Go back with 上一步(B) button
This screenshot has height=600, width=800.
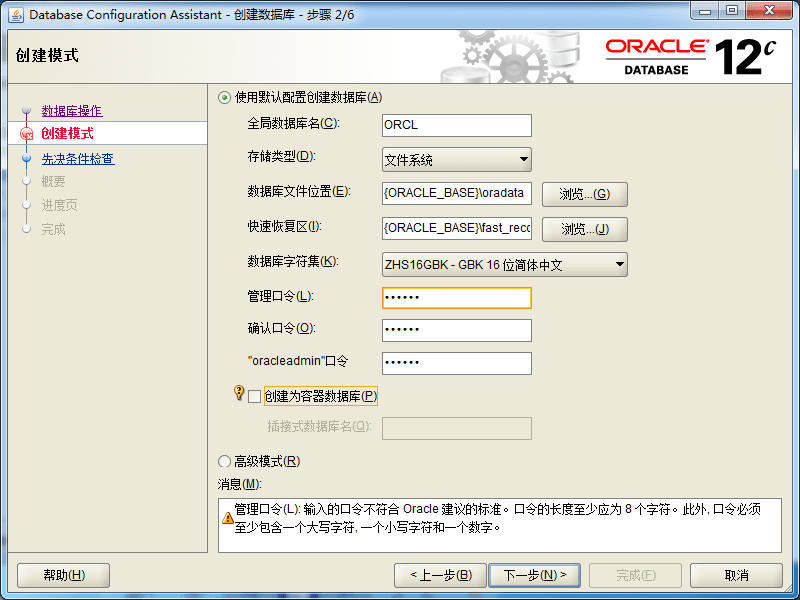point(440,576)
